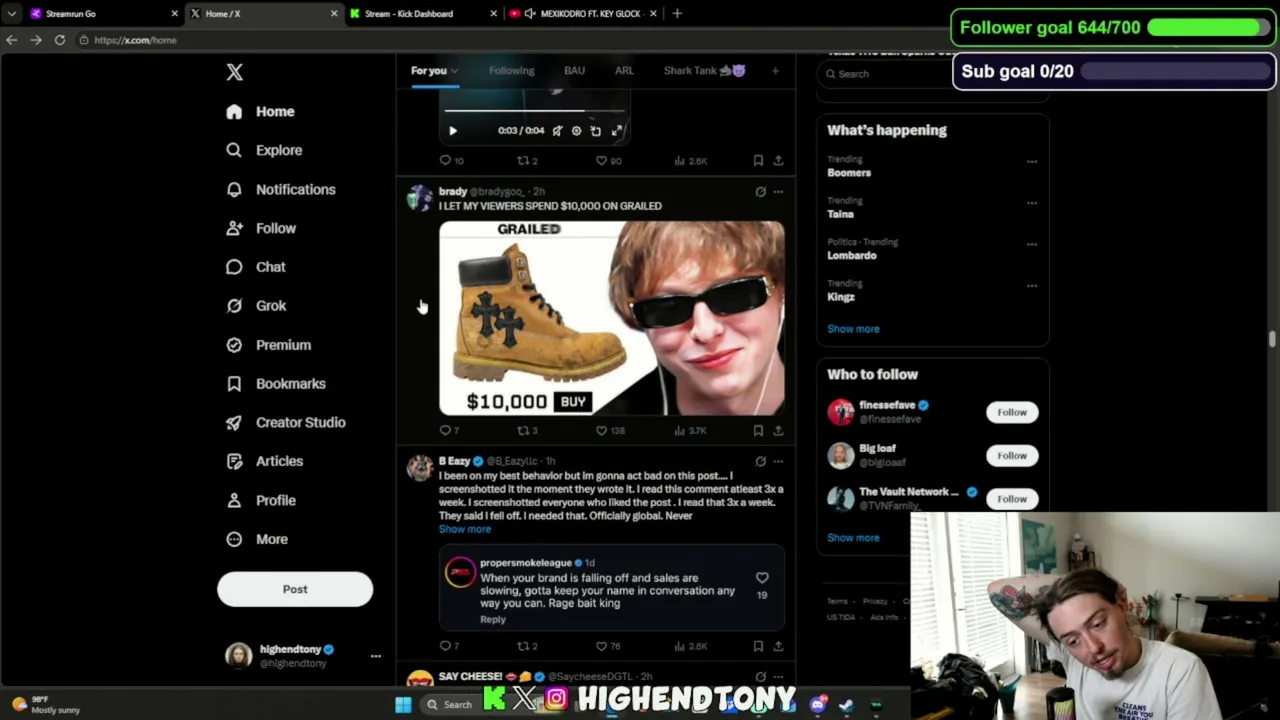This screenshot has height=720, width=1280.
Task: Click the white Post button
Action: [x=295, y=589]
